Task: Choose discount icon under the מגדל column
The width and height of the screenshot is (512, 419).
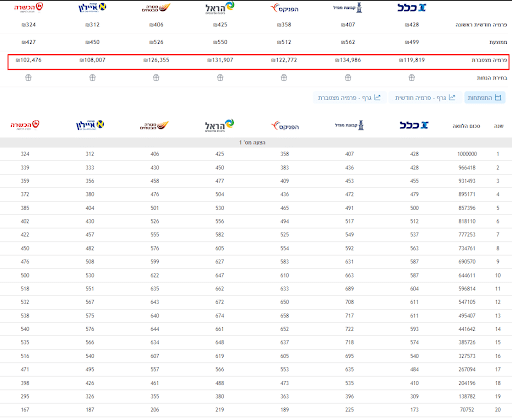Action: (348, 78)
